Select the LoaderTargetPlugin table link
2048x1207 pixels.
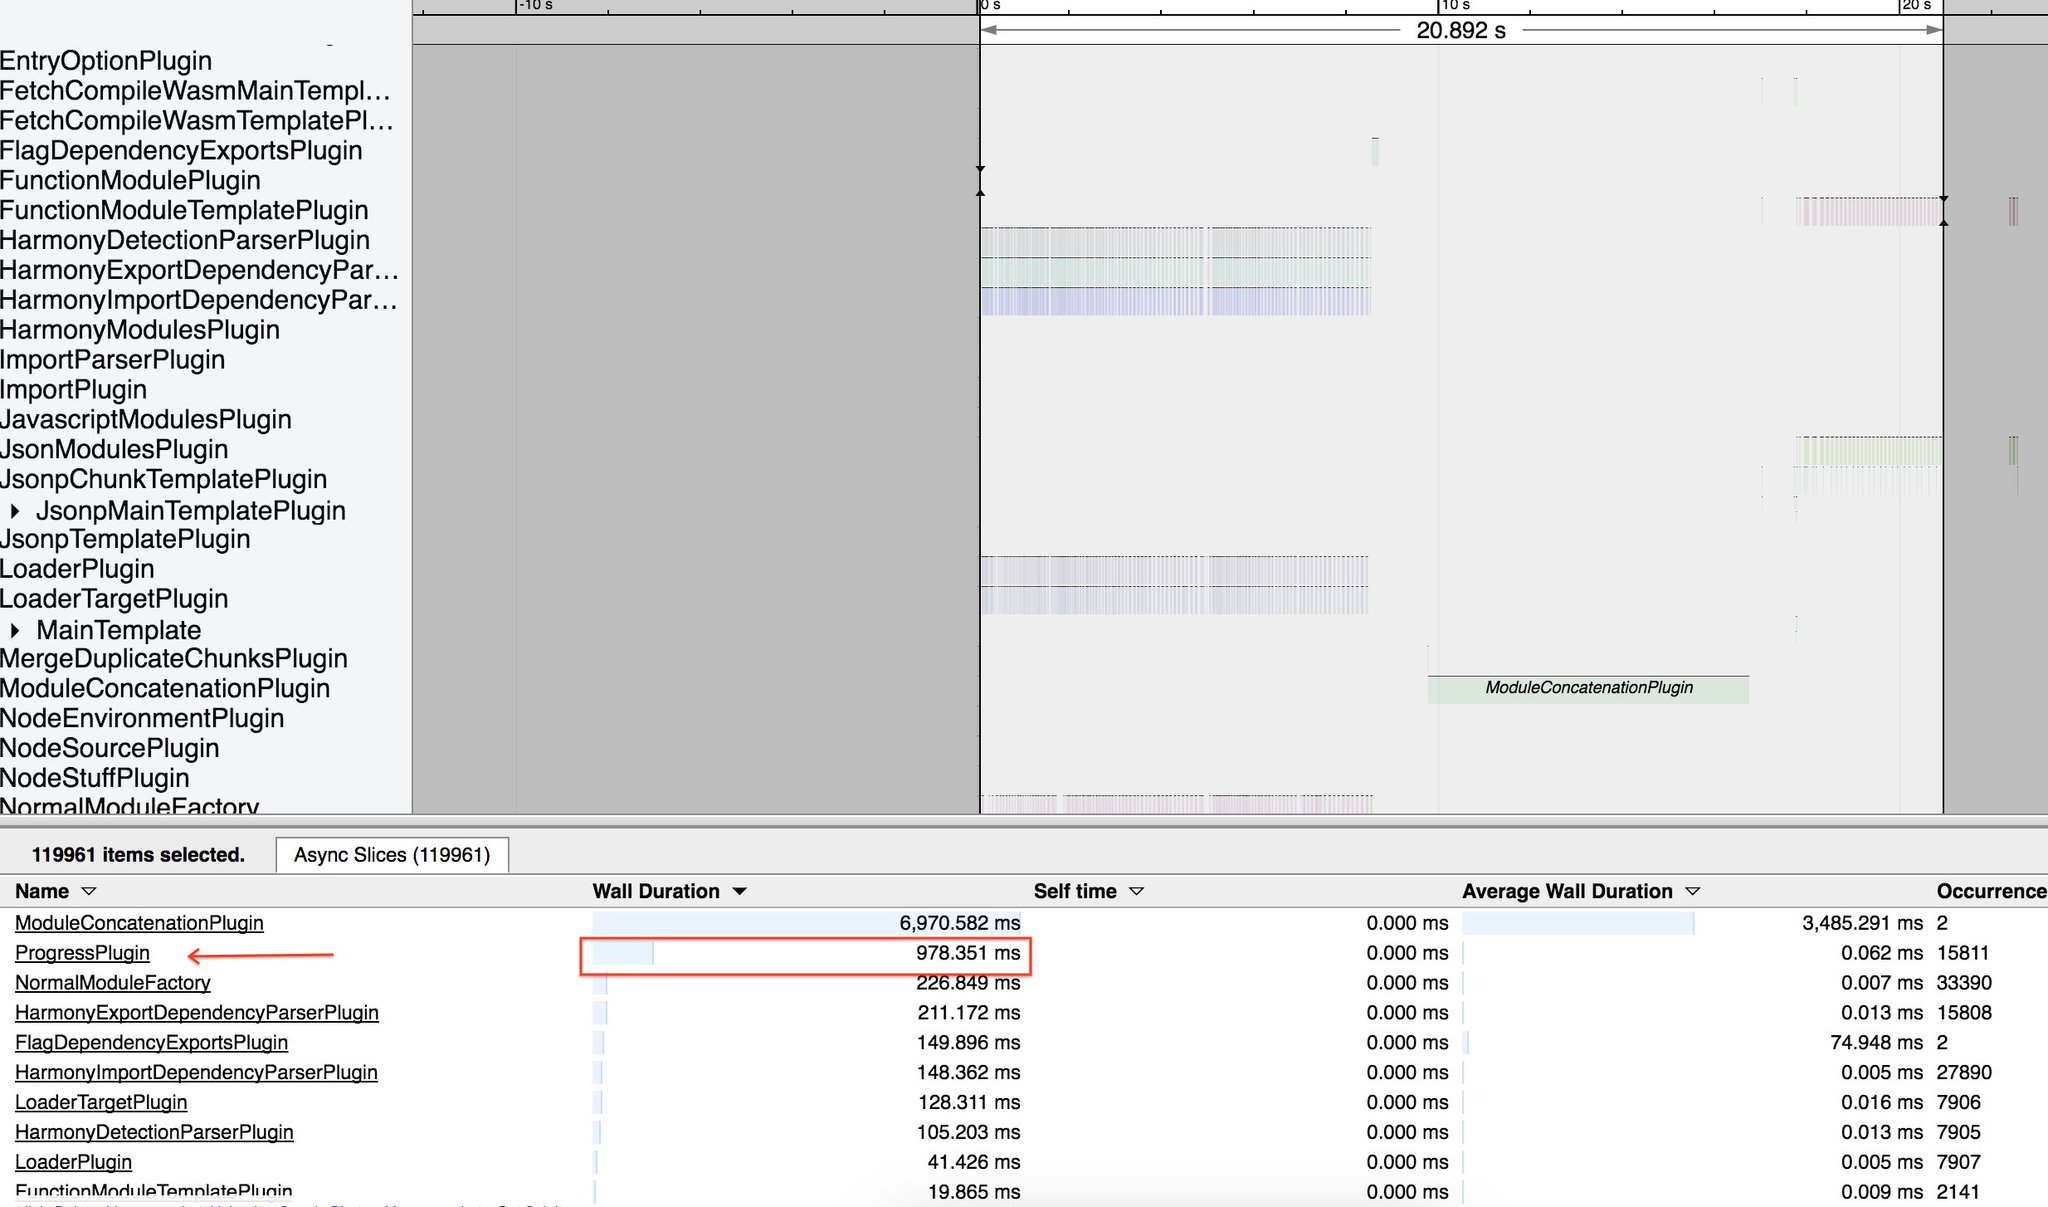(x=101, y=1102)
